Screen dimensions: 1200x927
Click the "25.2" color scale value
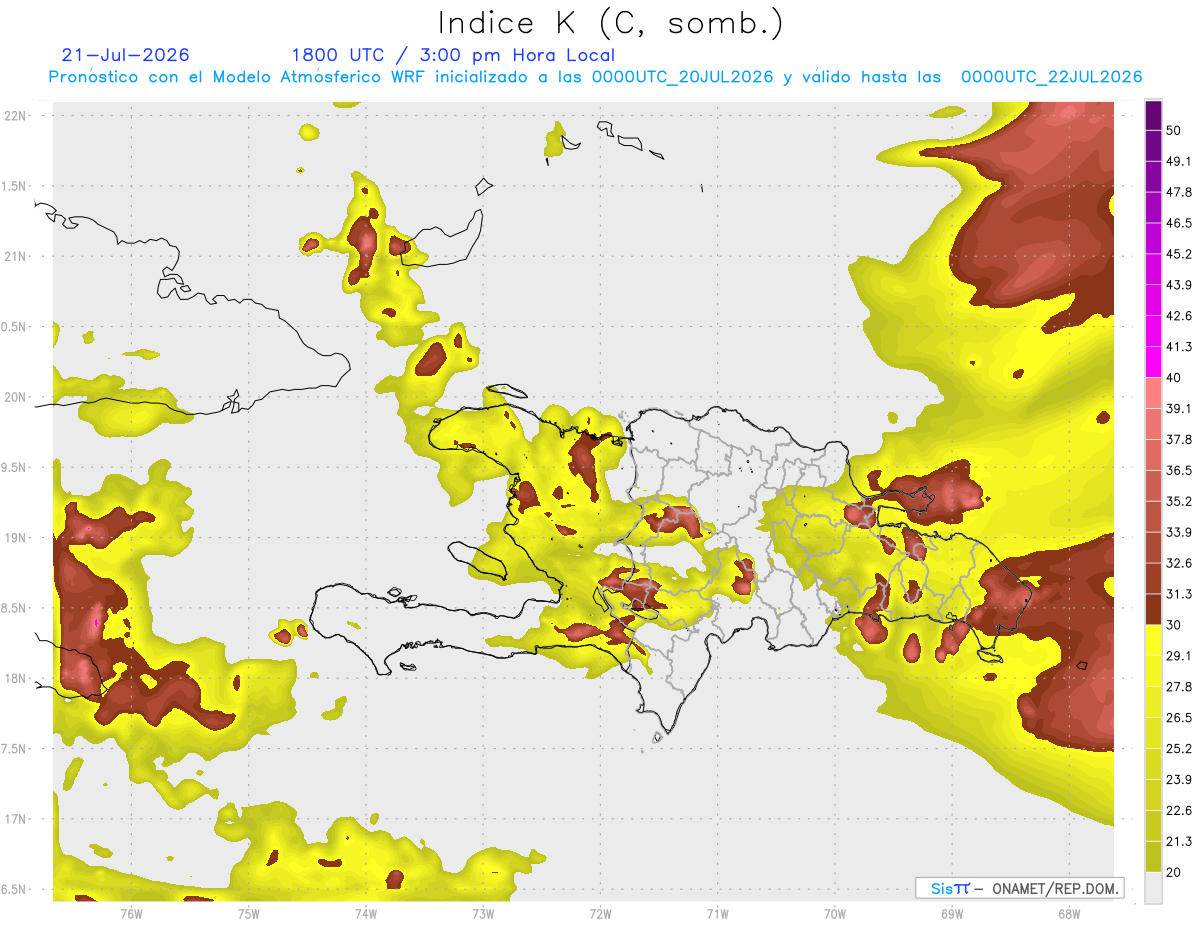(x=1179, y=748)
